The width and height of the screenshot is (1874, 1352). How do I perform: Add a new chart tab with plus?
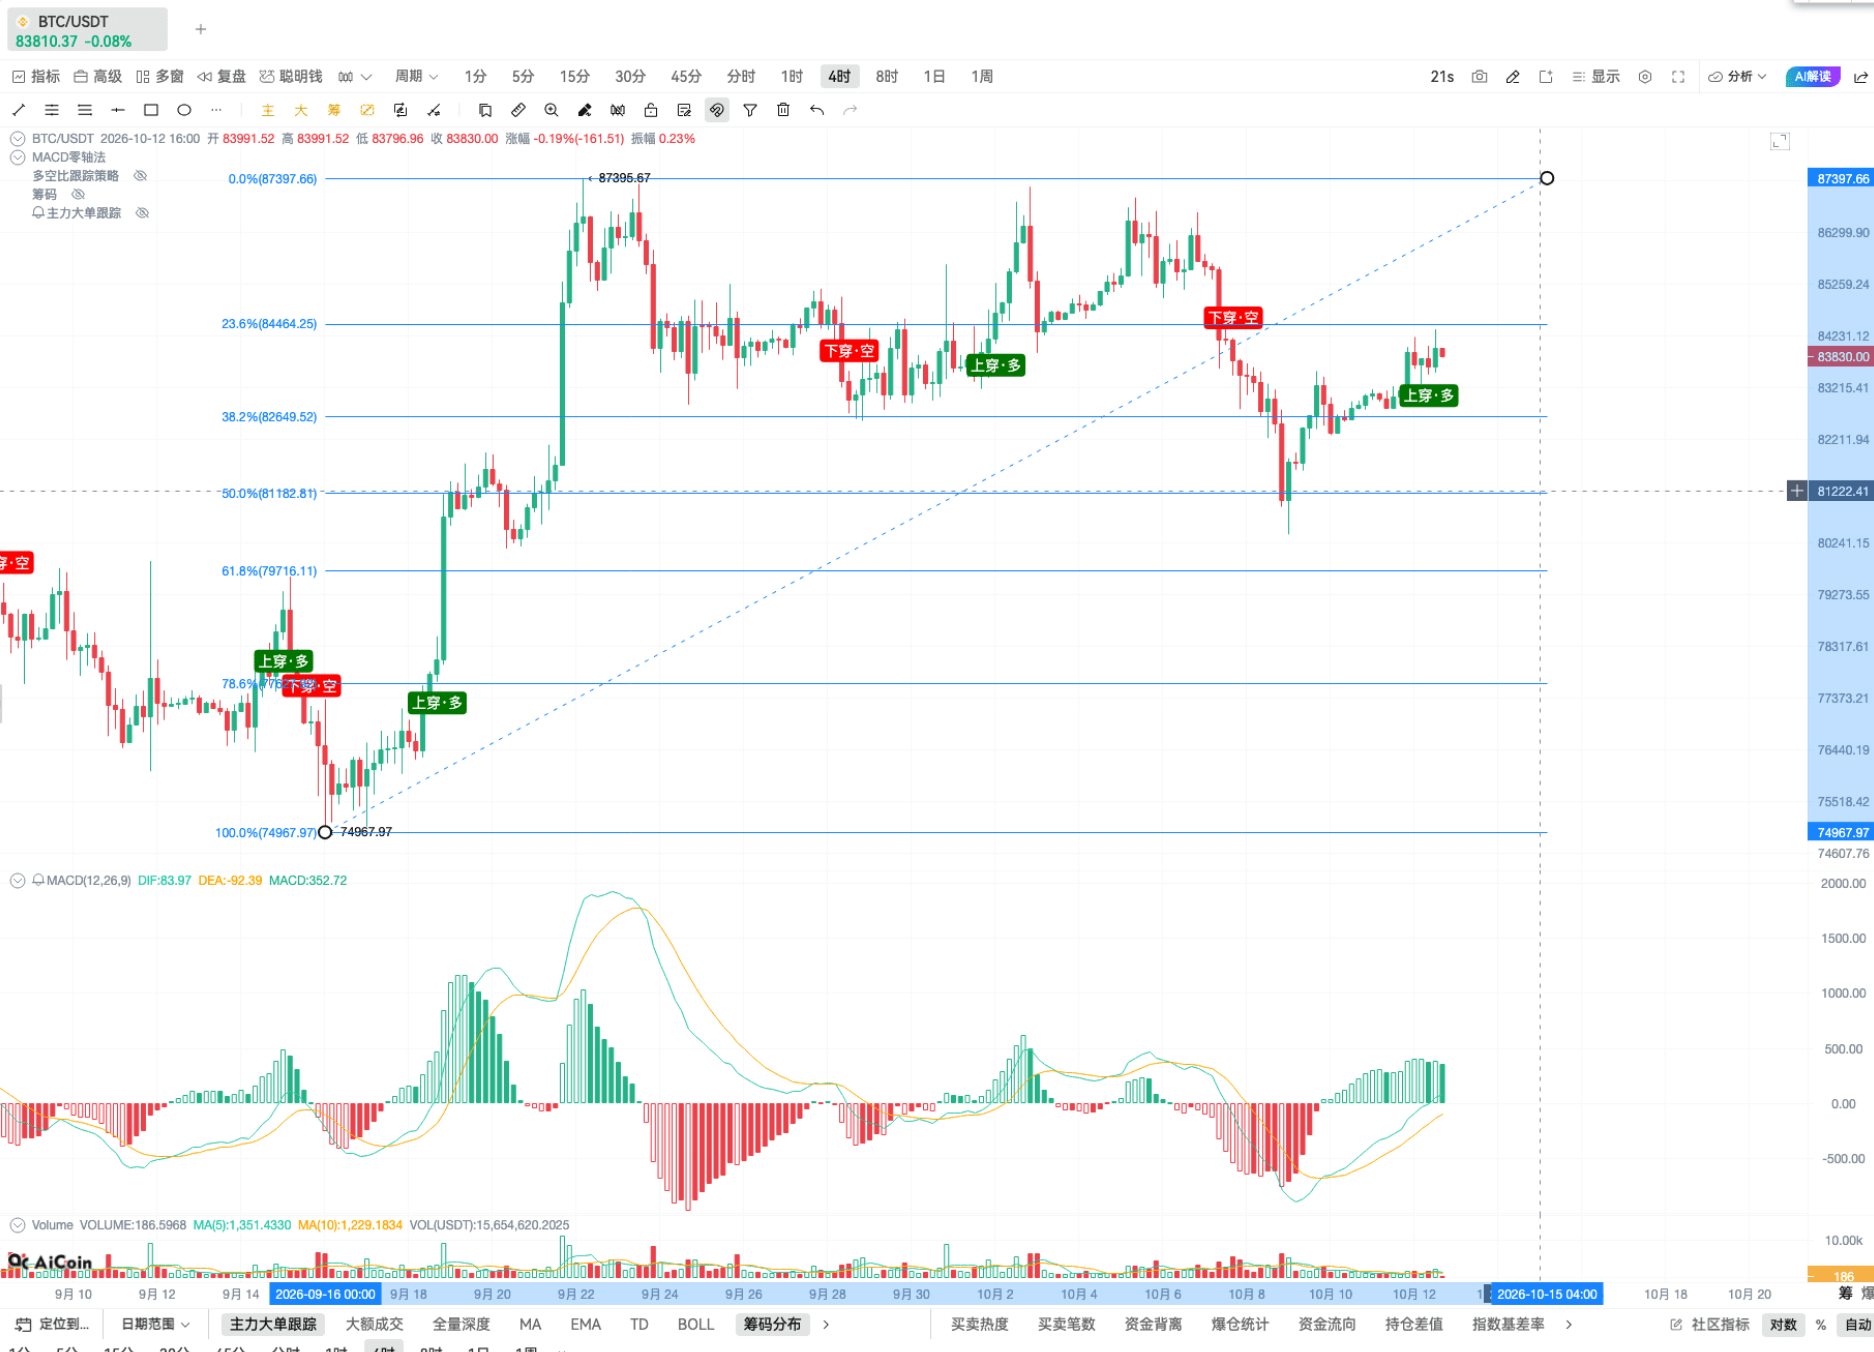click(200, 29)
